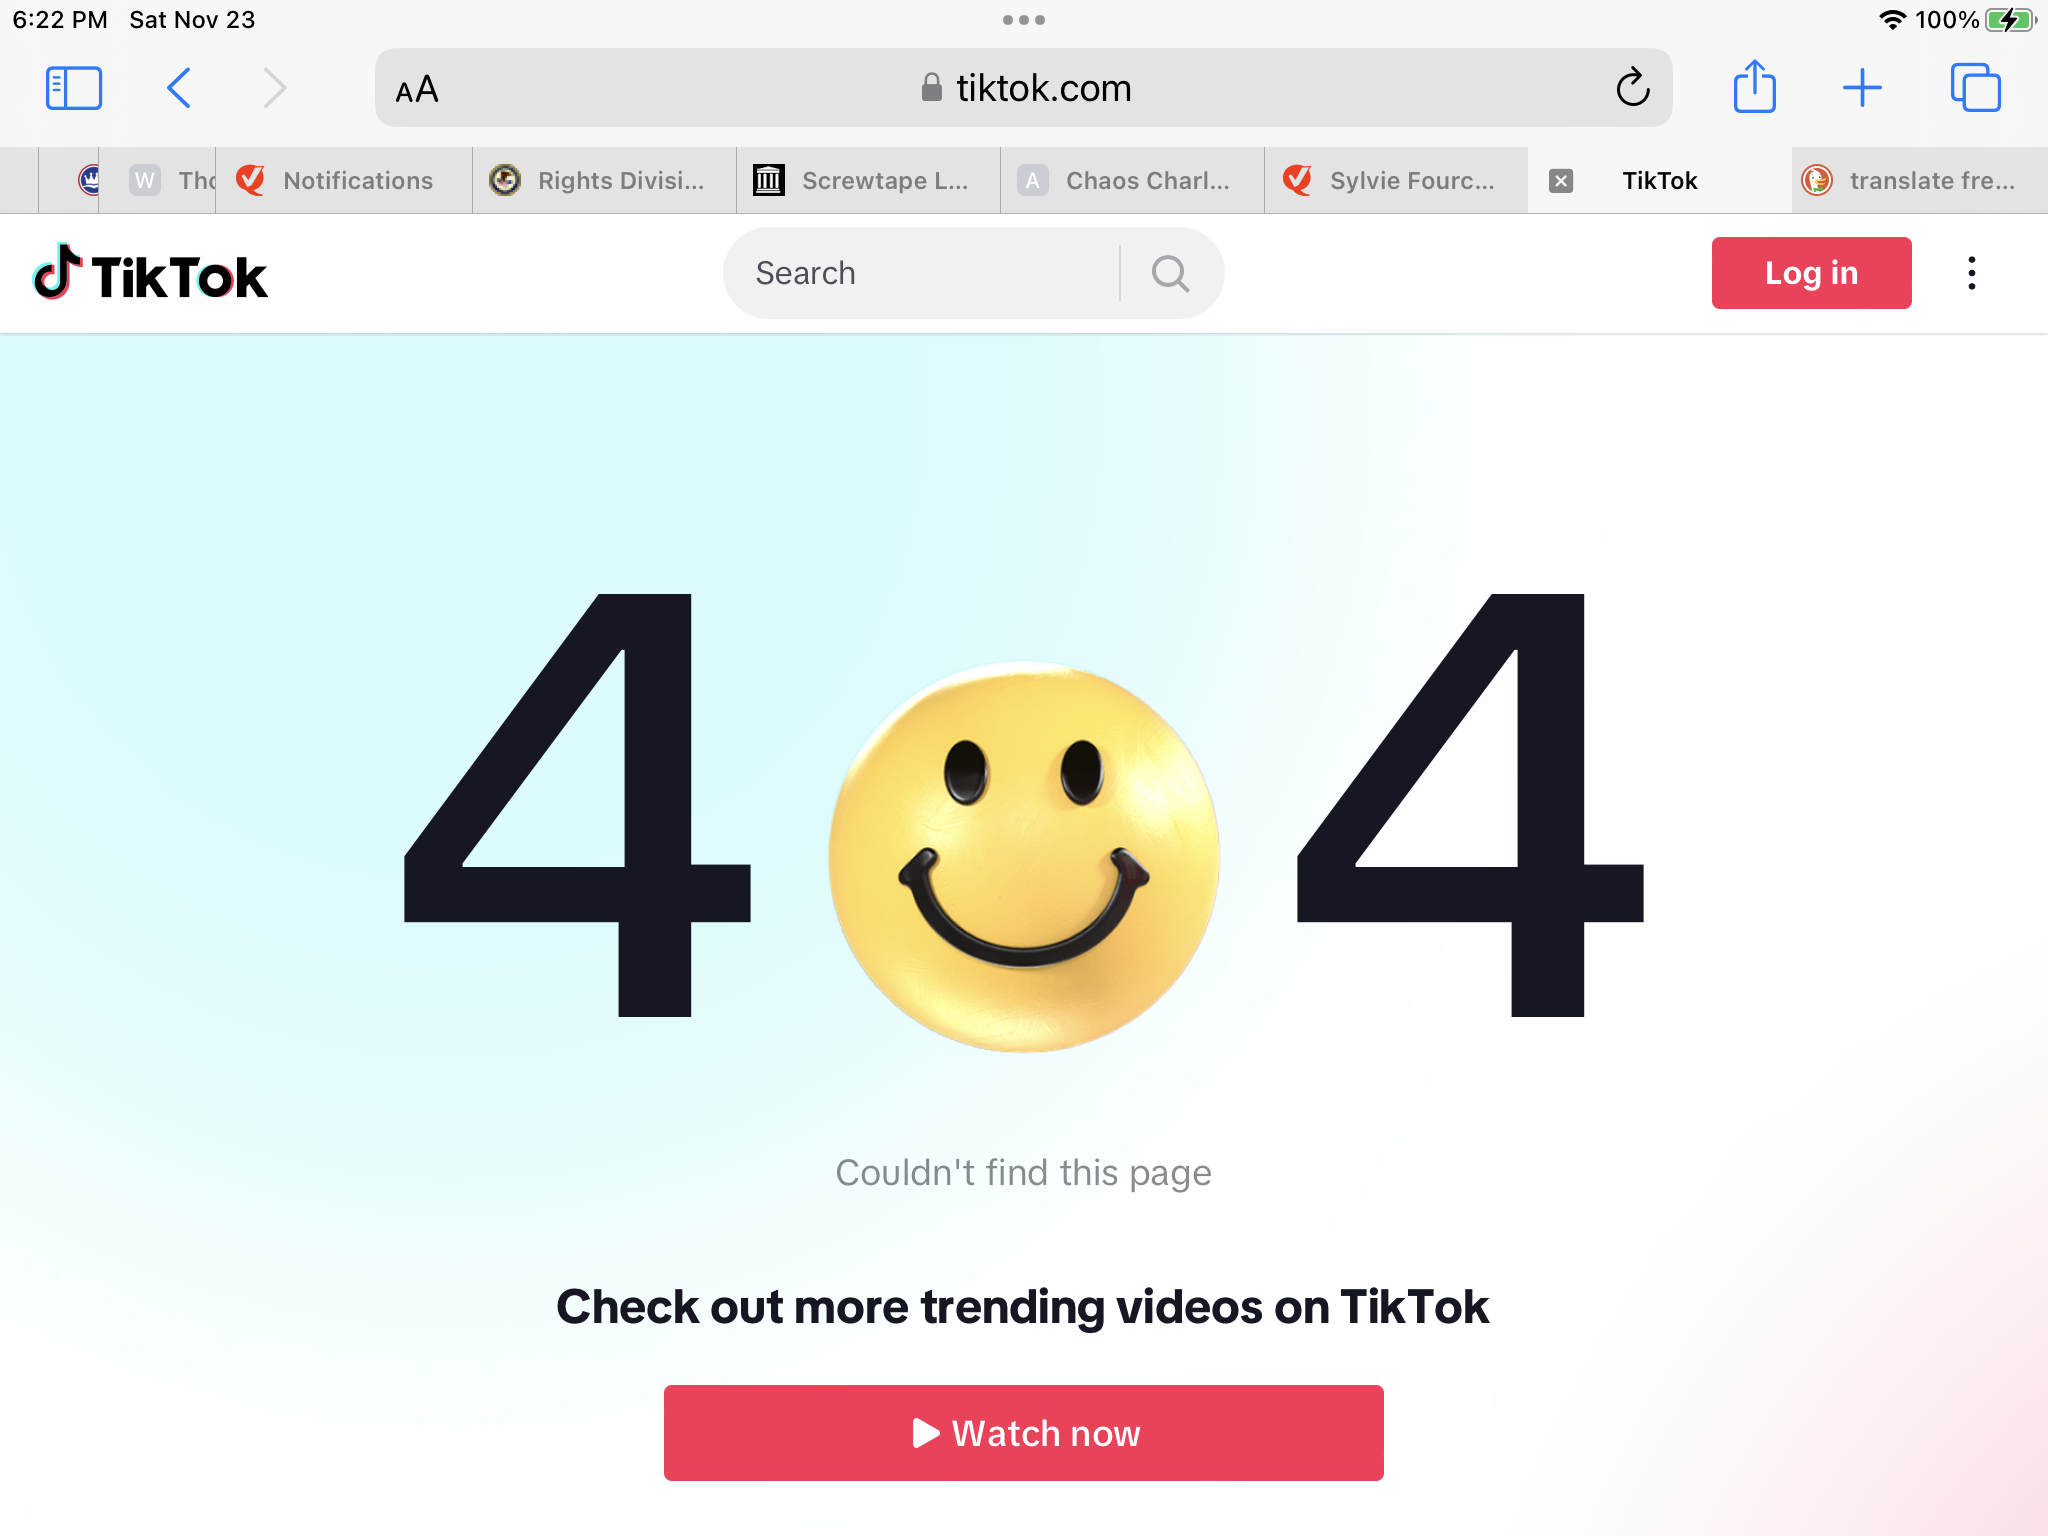Tap the tiktok.com address bar

click(1023, 88)
